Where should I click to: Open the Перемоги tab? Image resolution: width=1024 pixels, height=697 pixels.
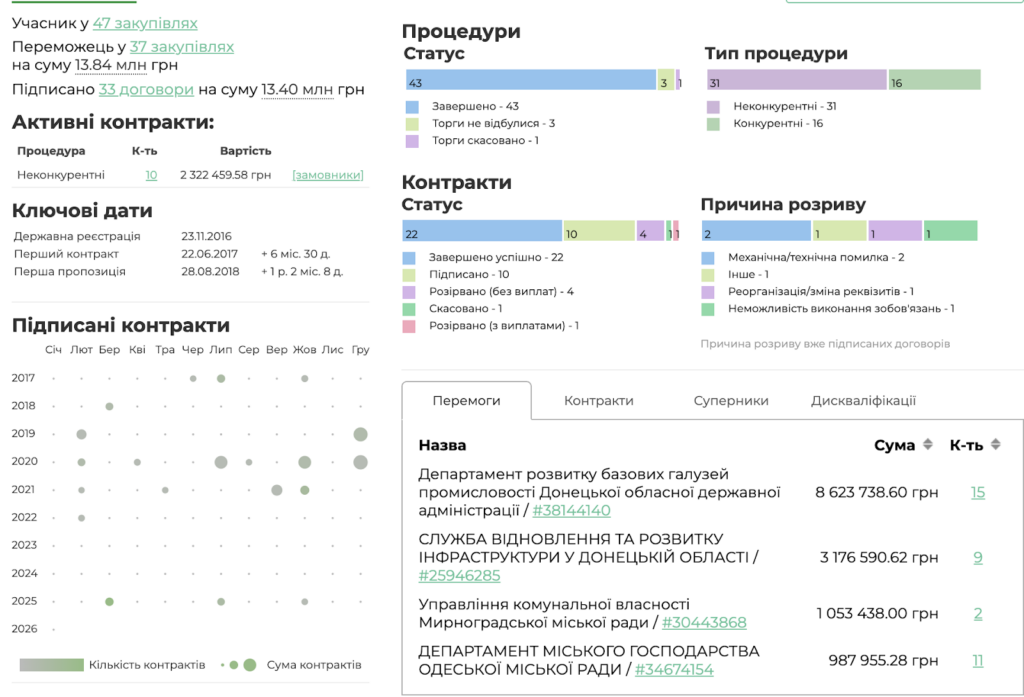click(x=466, y=400)
